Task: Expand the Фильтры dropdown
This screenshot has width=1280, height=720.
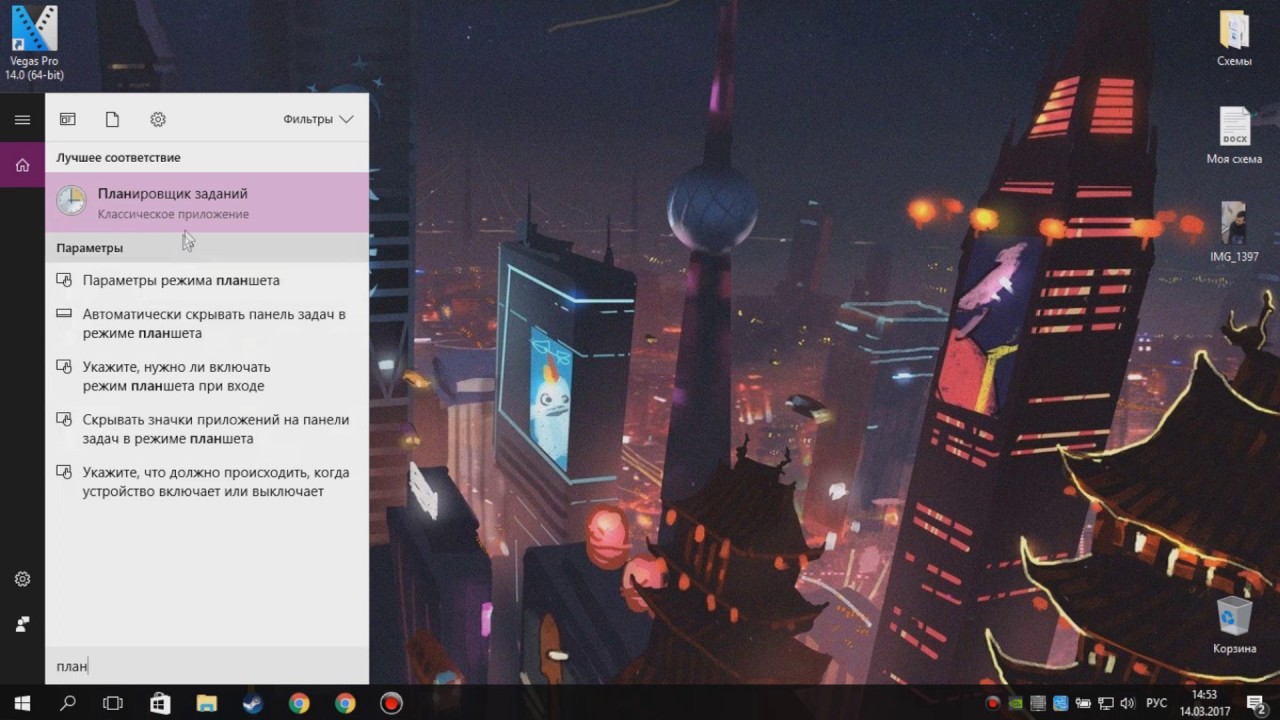Action: click(x=318, y=119)
